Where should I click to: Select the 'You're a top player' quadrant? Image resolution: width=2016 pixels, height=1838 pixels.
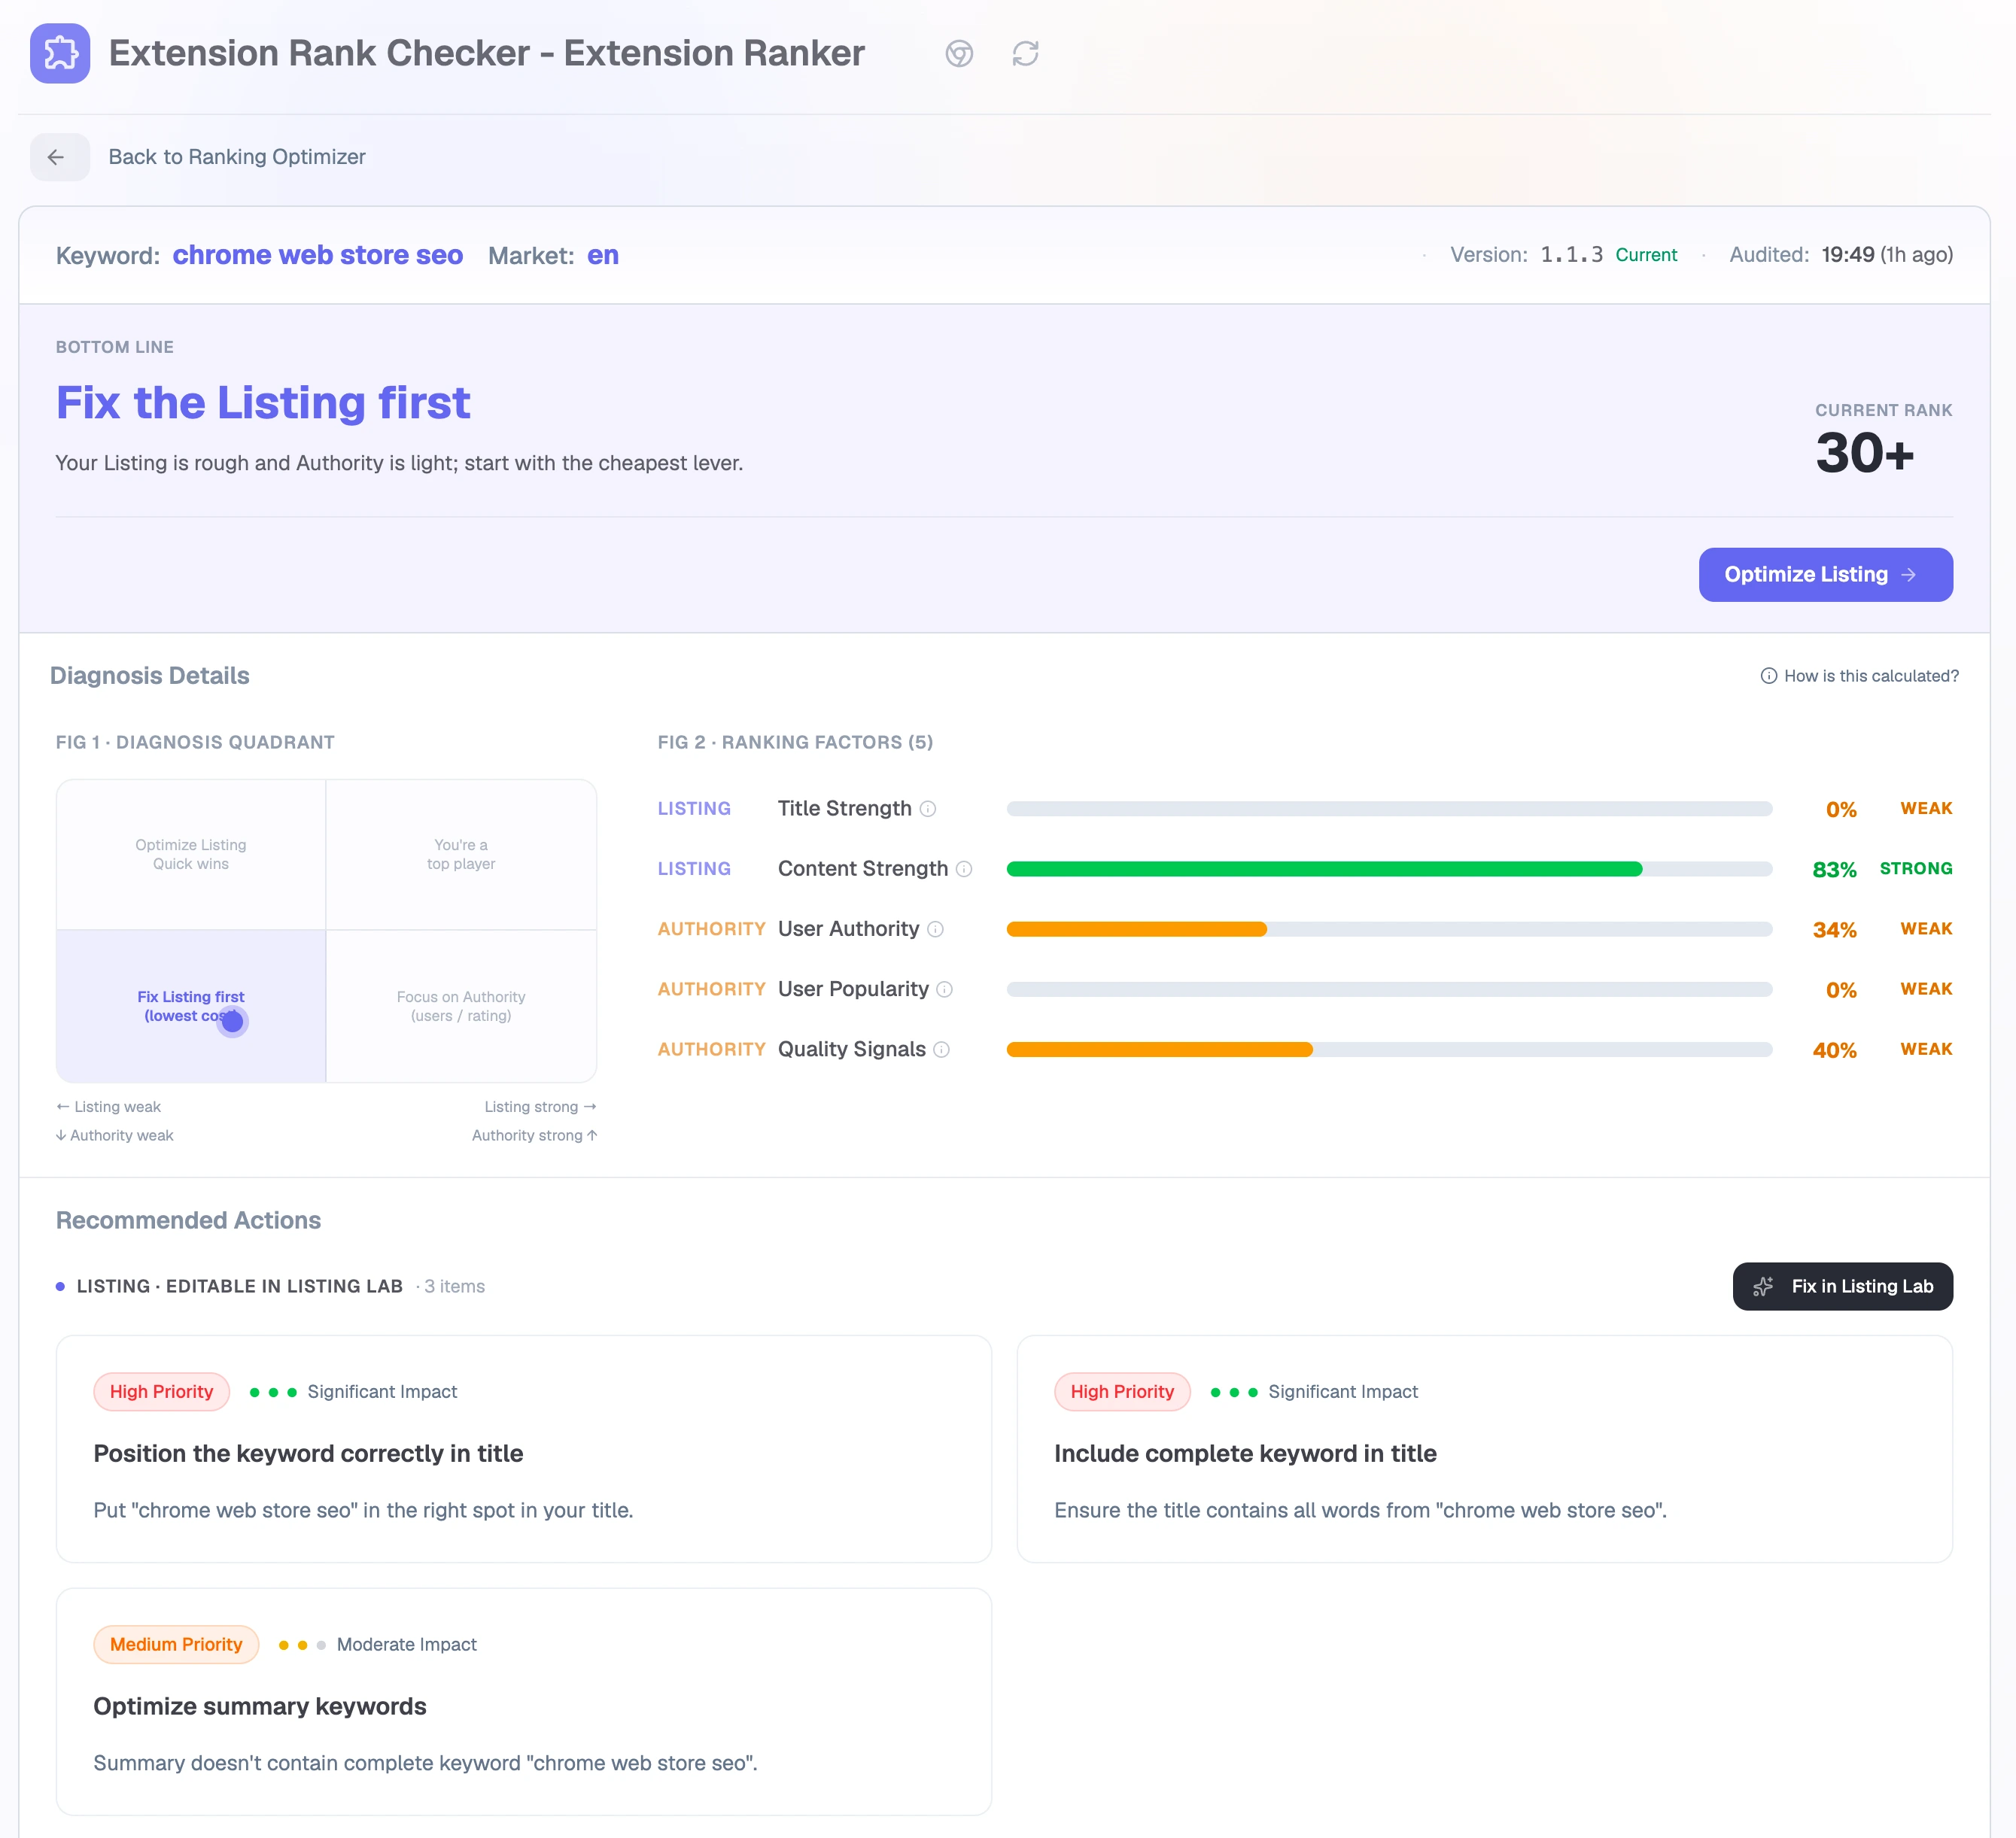pyautogui.click(x=461, y=855)
